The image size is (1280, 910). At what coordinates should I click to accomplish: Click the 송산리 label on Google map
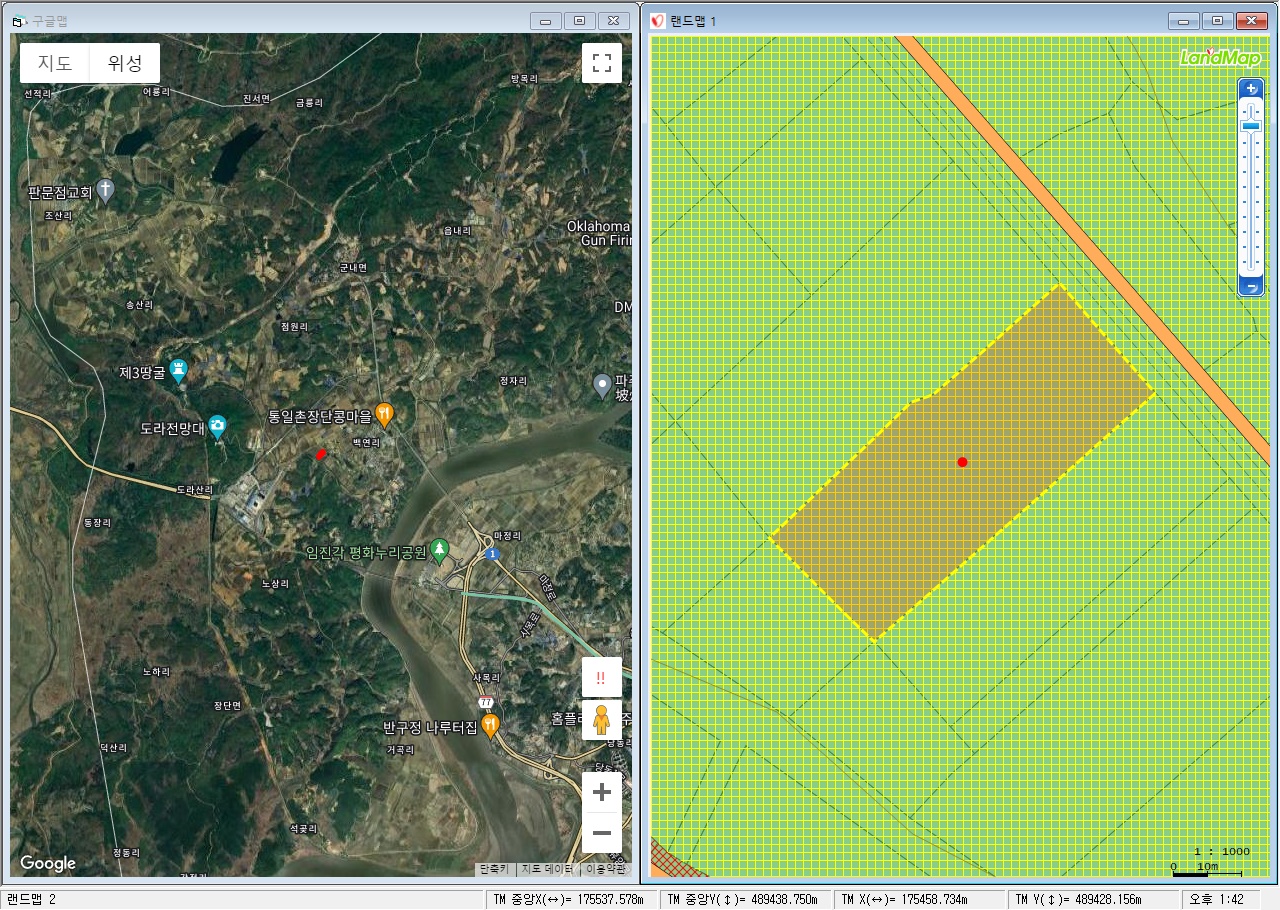[139, 304]
